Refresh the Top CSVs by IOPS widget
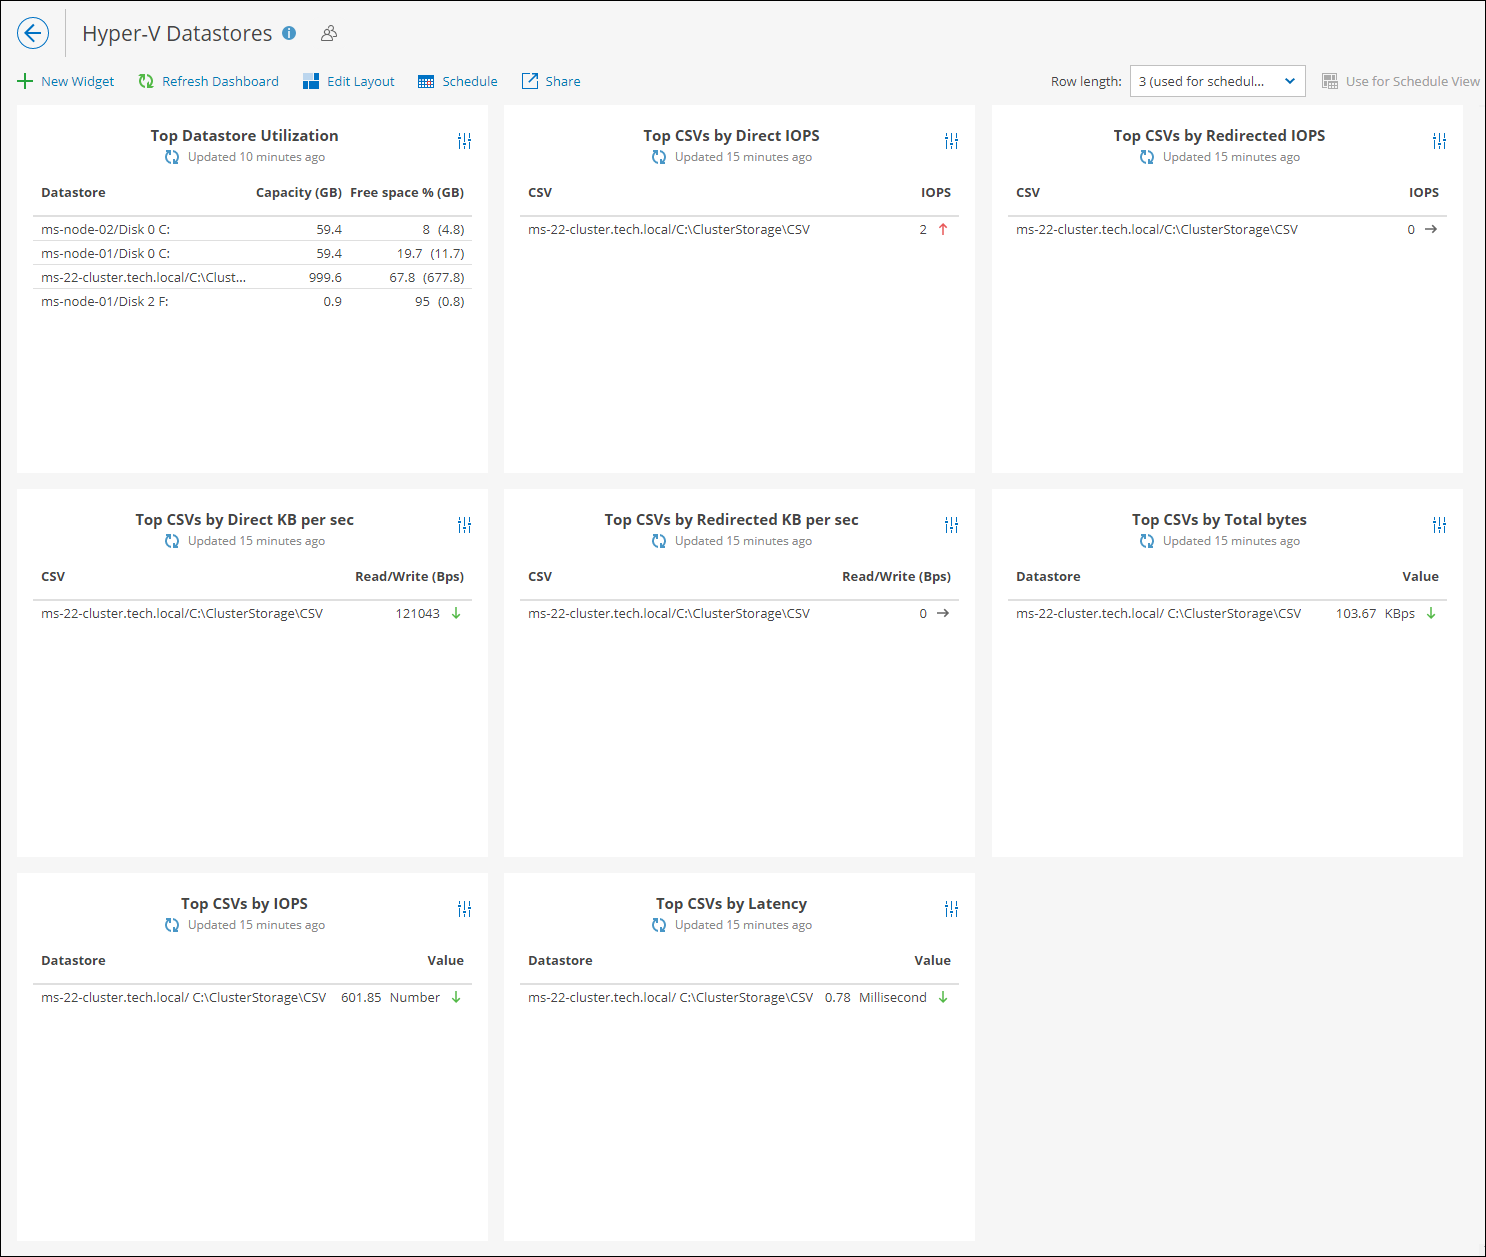Image resolution: width=1486 pixels, height=1257 pixels. coord(172,925)
